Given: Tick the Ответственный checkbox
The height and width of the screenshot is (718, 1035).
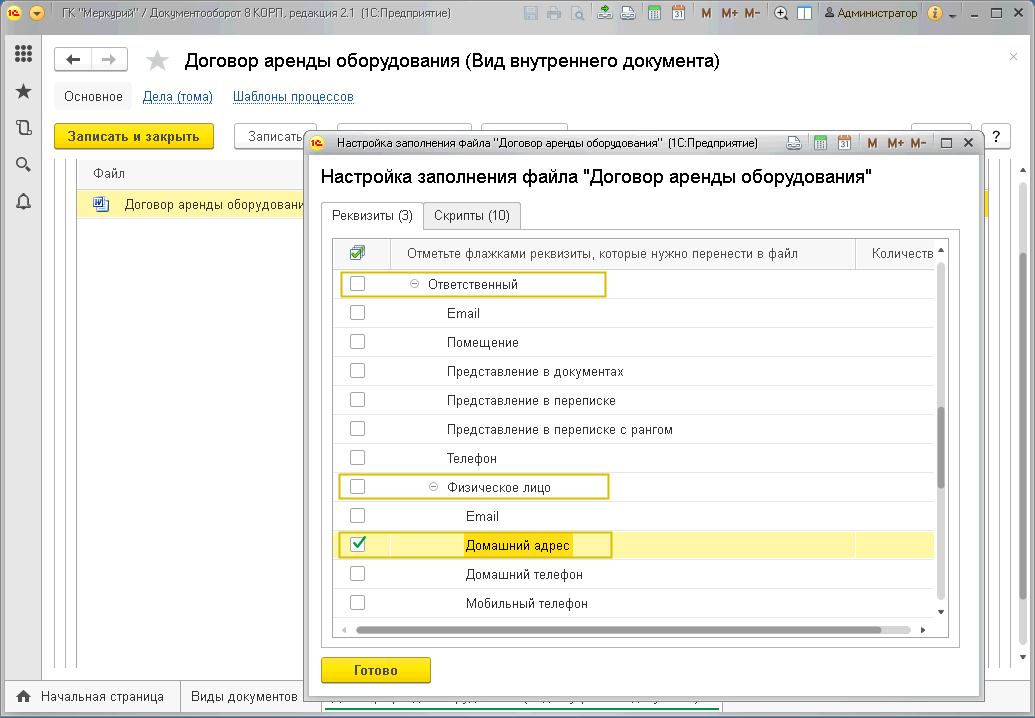Looking at the screenshot, I should pos(357,284).
